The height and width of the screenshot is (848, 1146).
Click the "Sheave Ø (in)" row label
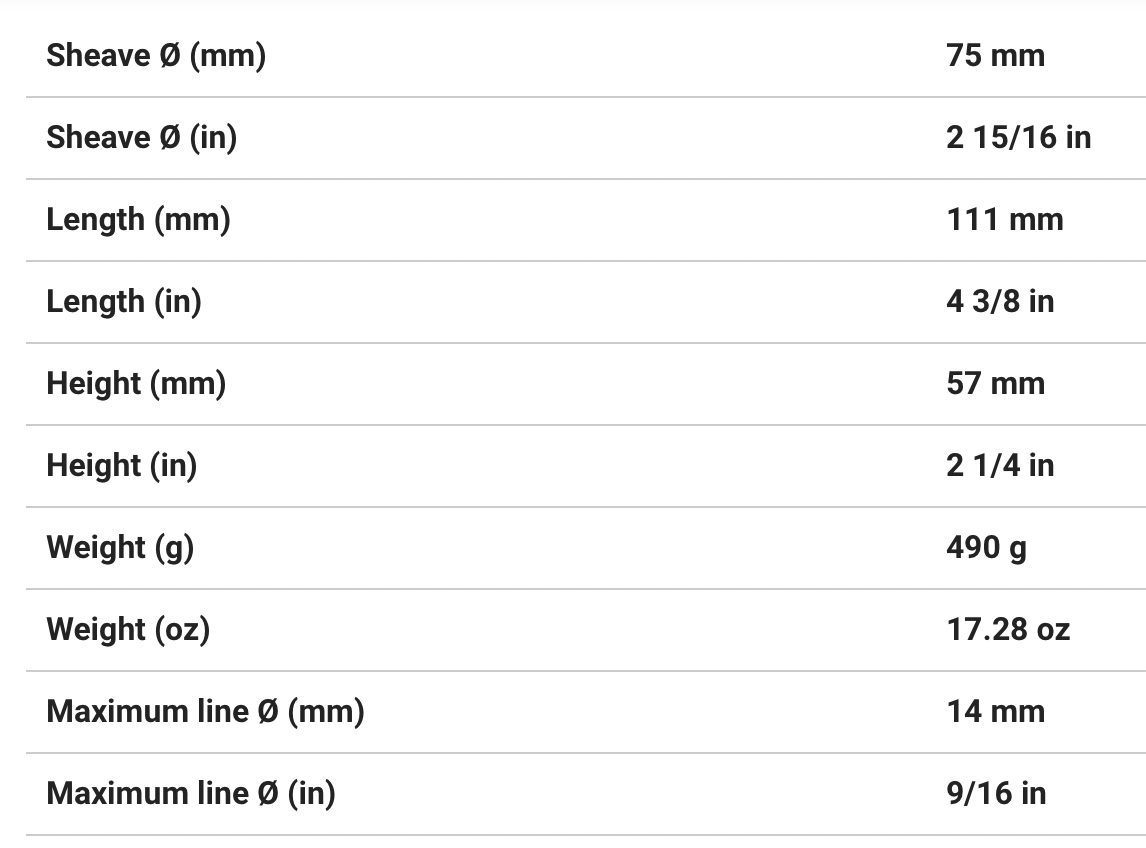[141, 138]
